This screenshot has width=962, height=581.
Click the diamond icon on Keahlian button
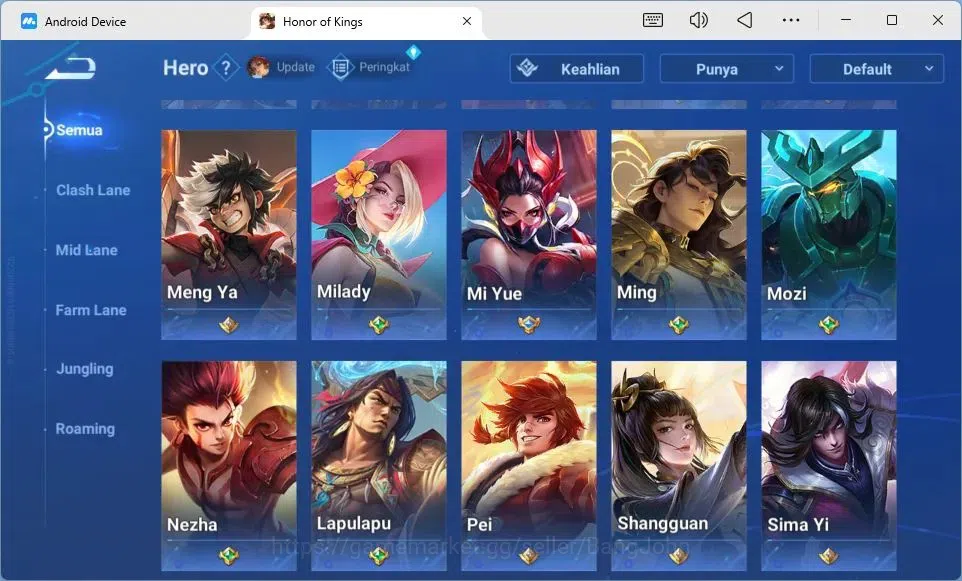pos(527,68)
